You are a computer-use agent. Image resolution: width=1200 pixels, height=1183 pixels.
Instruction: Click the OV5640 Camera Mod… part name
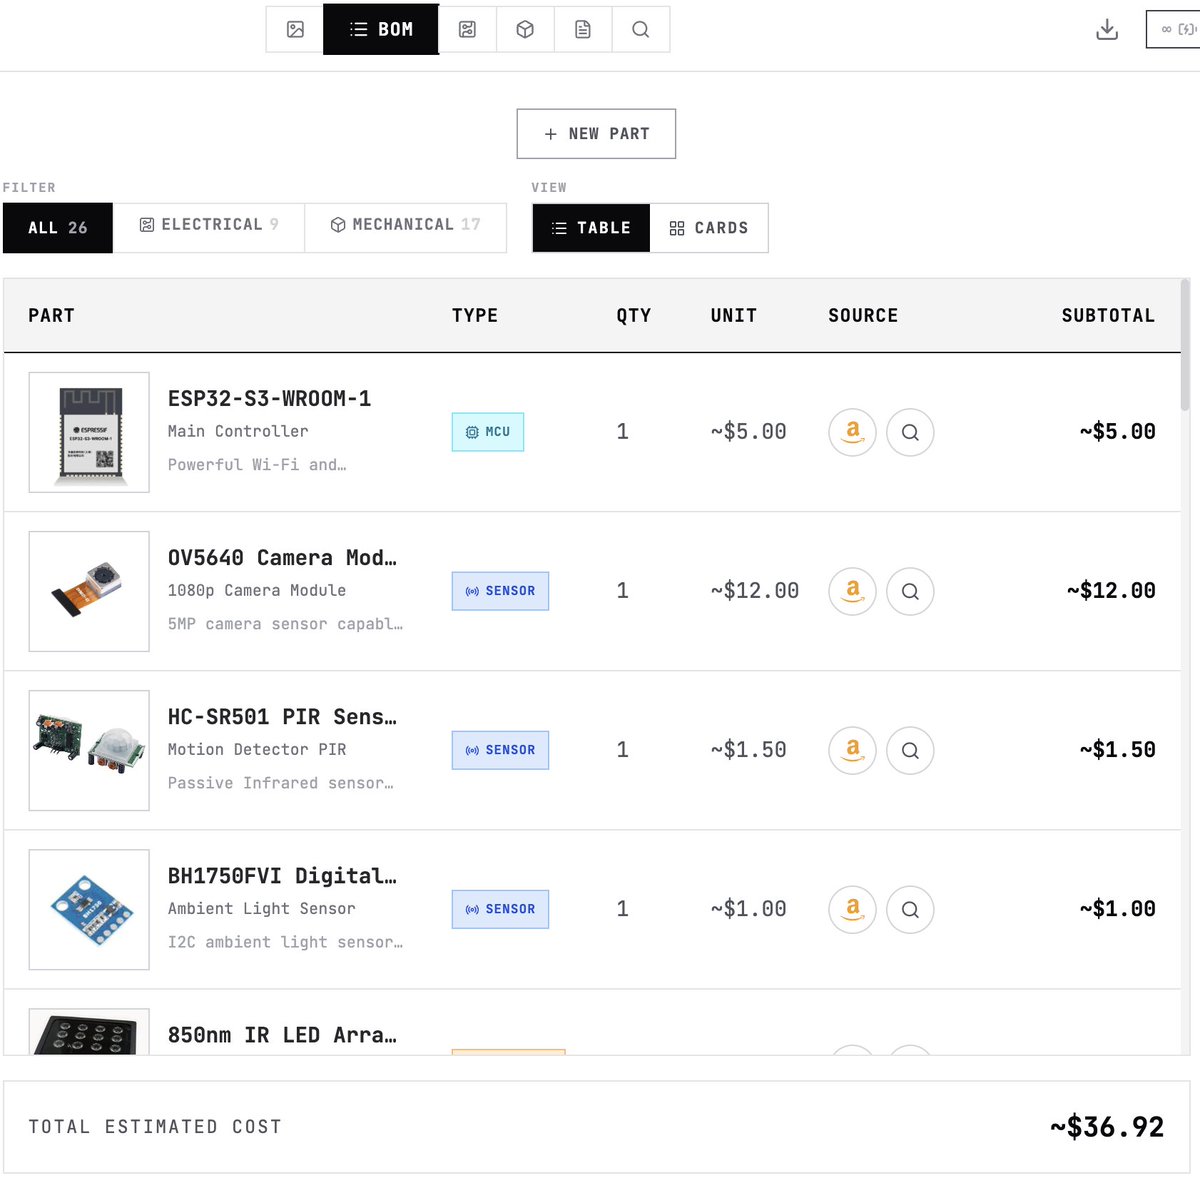[x=282, y=557]
